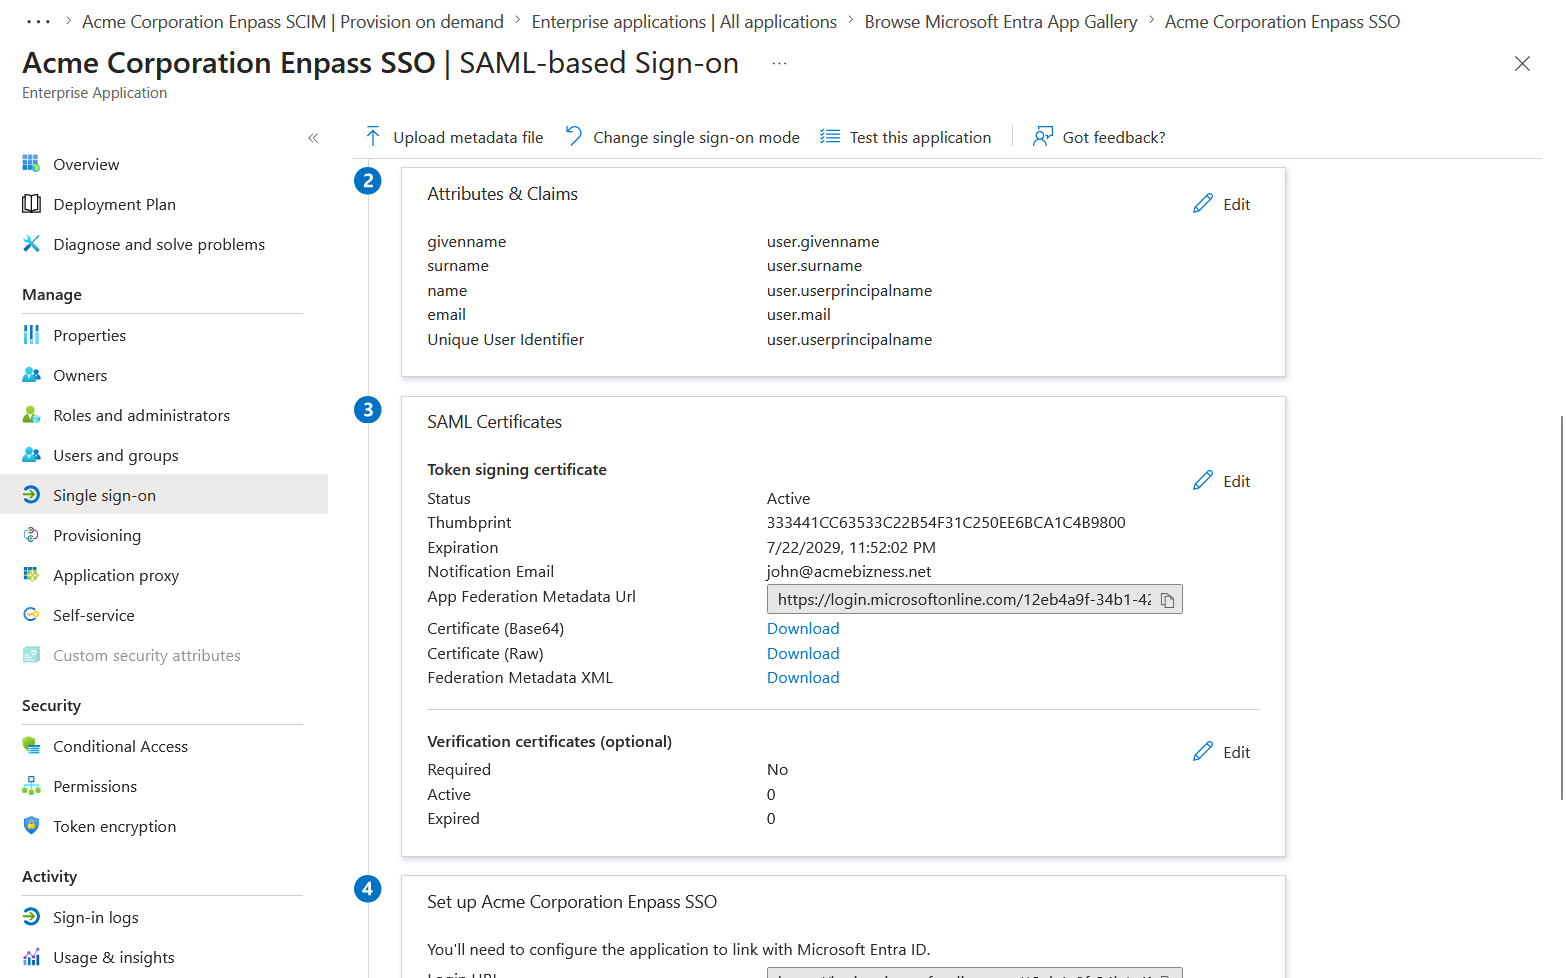Close the SAML-based Sign-on blade
Viewport: 1566px width, 978px height.
(1522, 64)
